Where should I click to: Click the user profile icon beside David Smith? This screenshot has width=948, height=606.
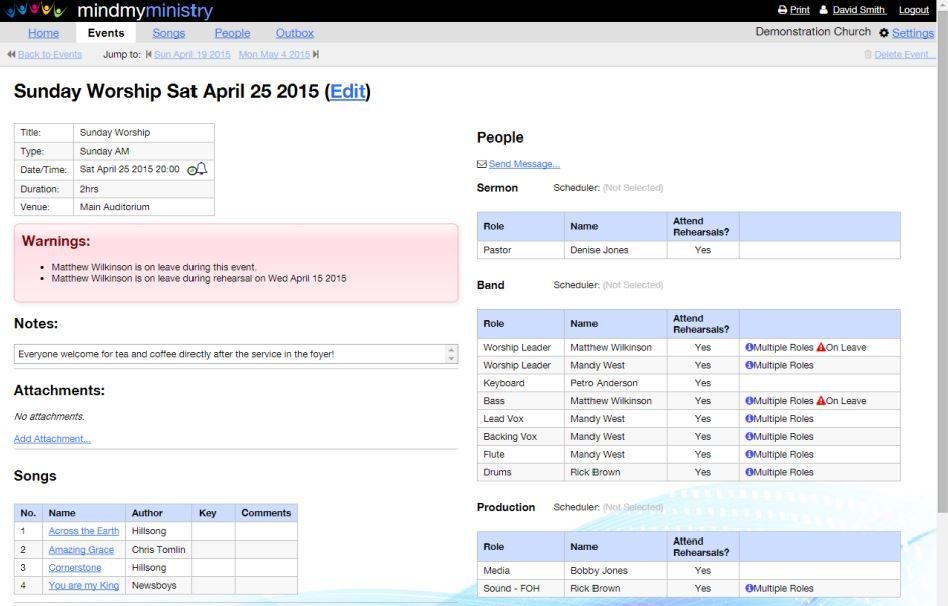click(823, 10)
